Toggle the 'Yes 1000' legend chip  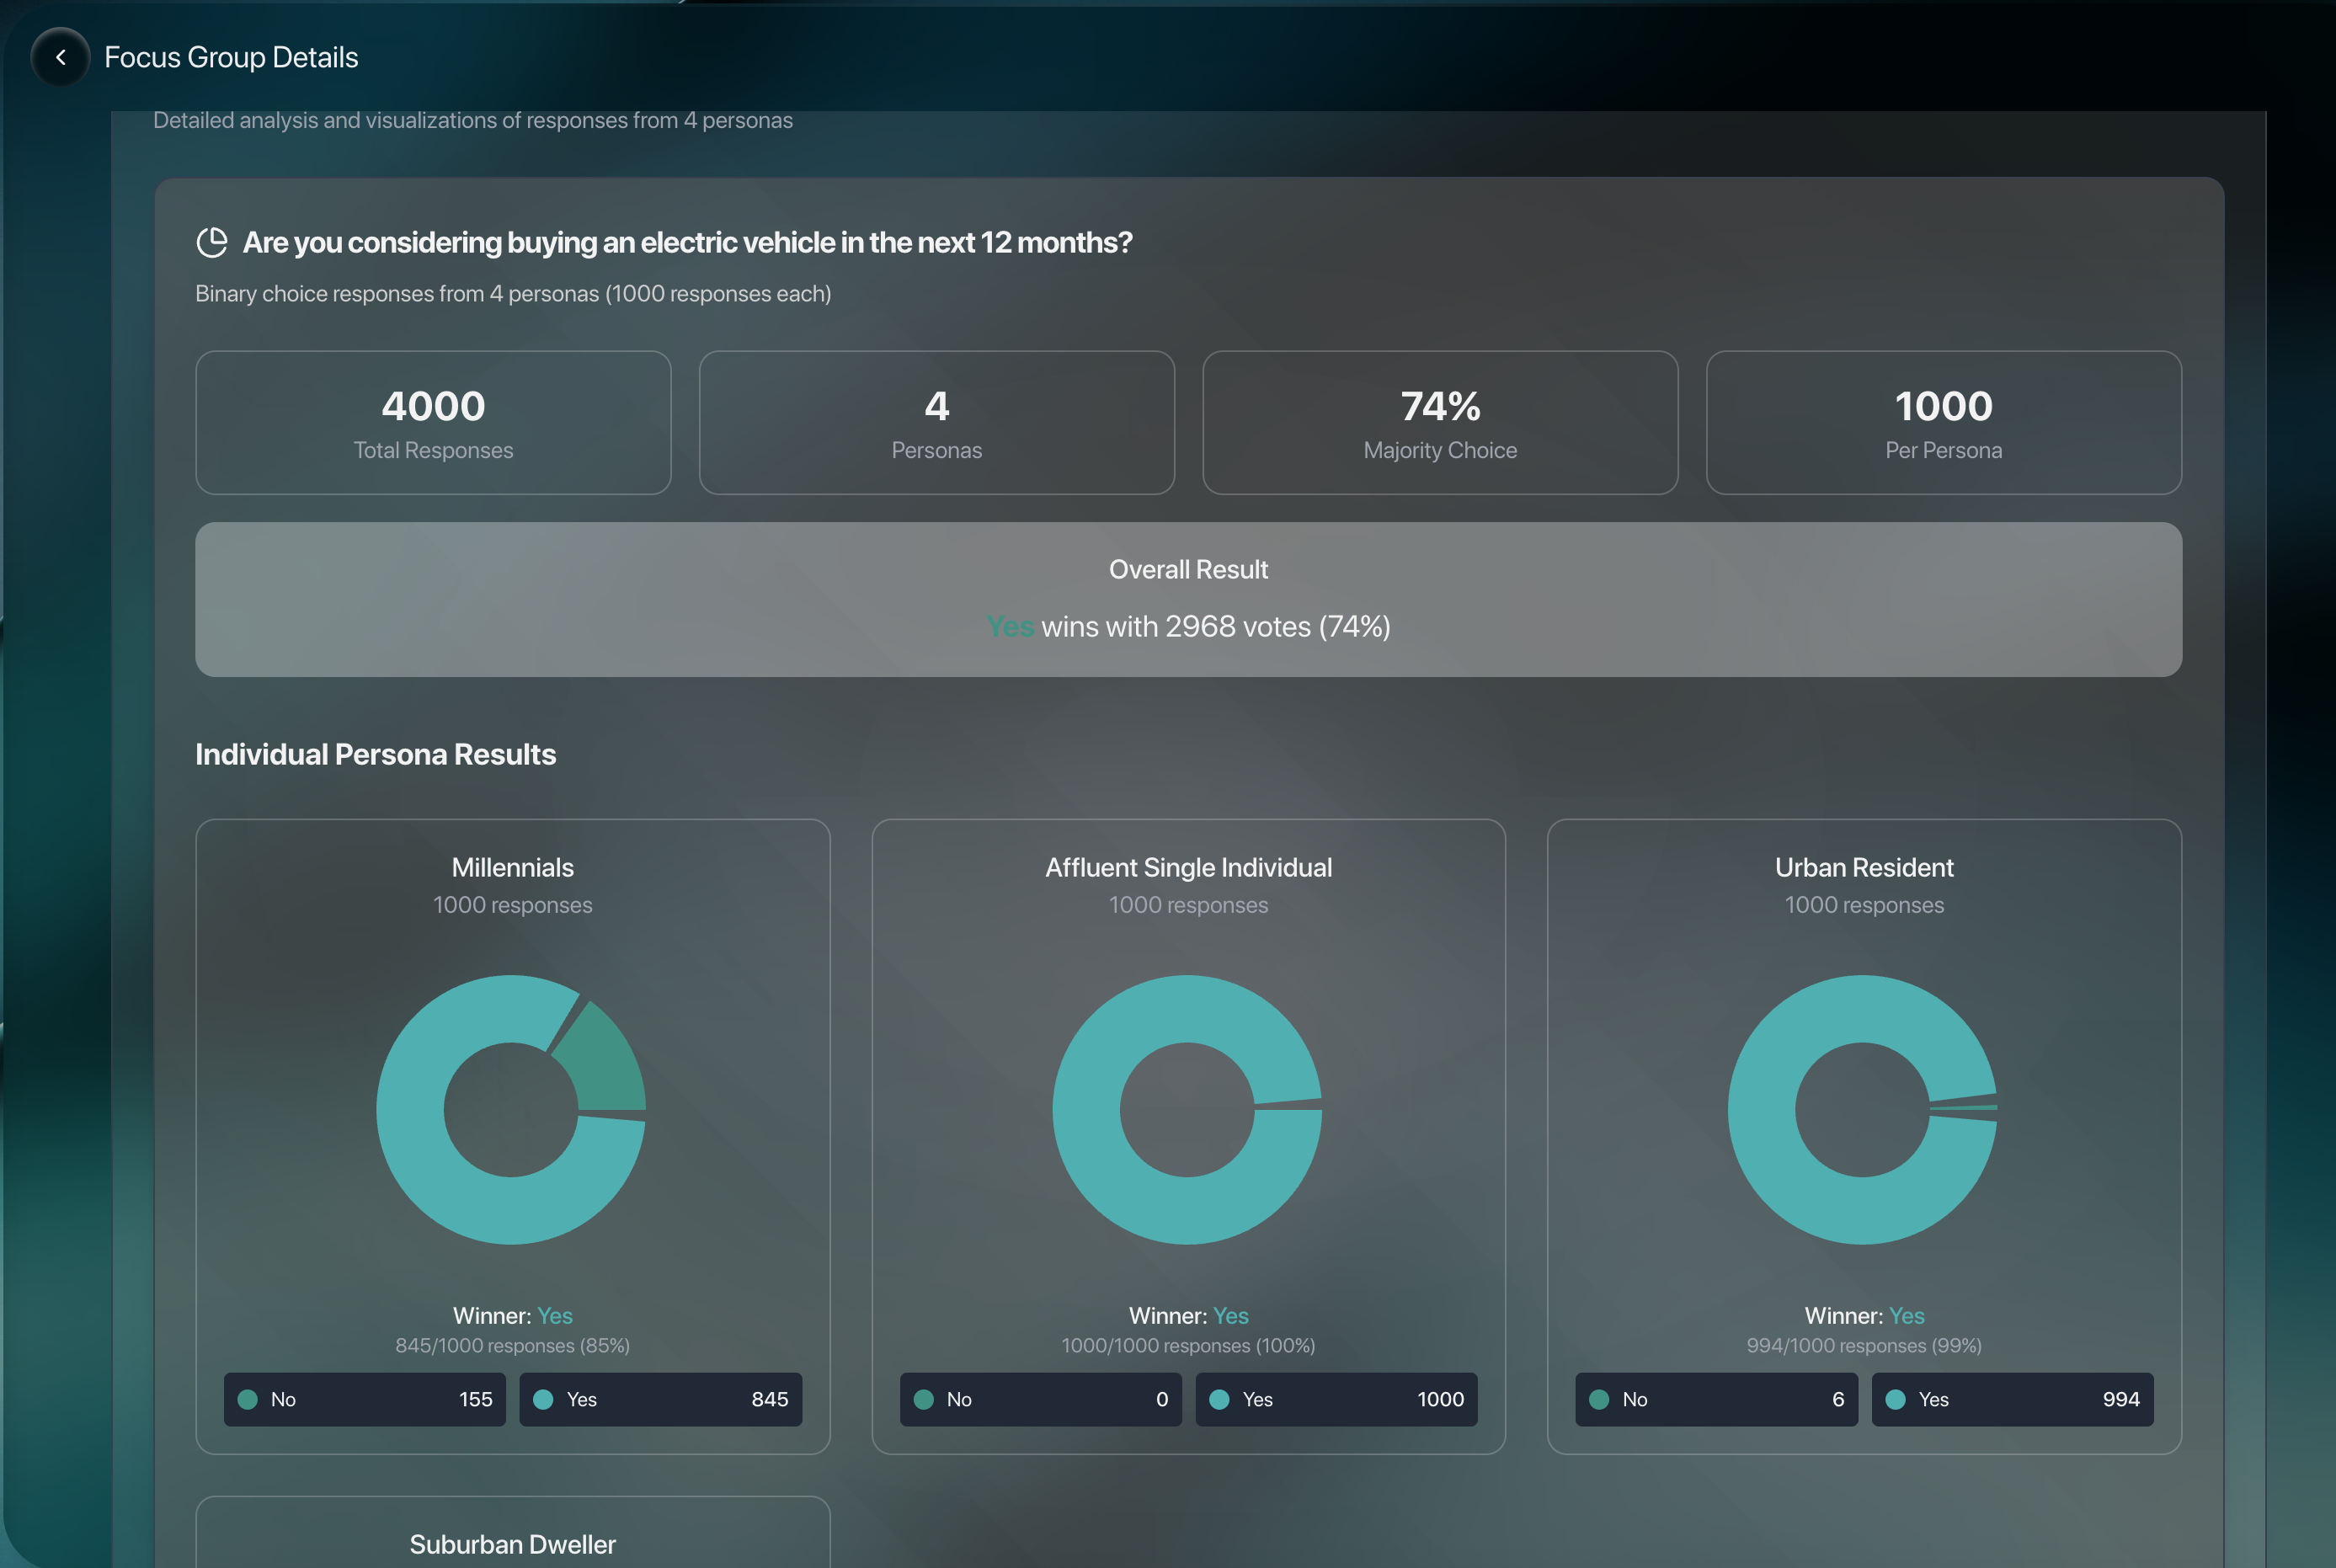point(1337,1399)
